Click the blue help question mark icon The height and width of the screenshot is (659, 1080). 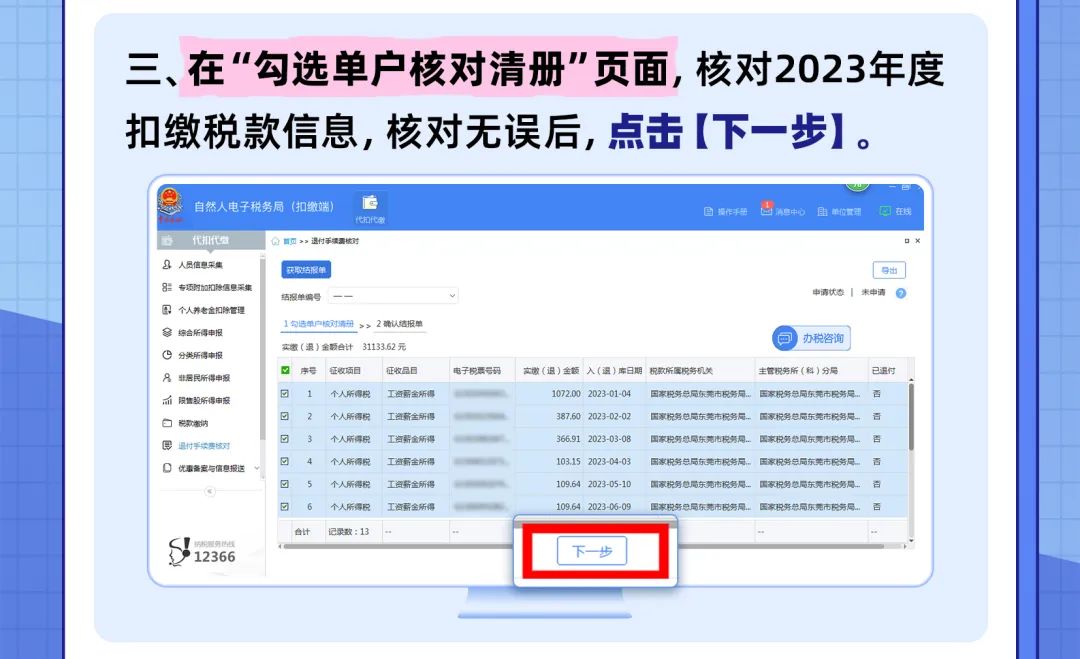point(901,293)
